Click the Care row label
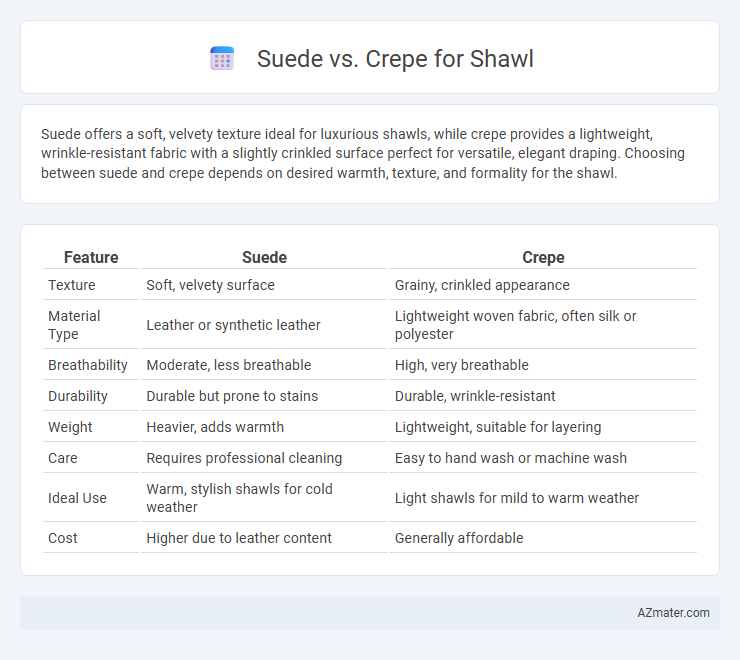The image size is (740, 660). (x=63, y=458)
